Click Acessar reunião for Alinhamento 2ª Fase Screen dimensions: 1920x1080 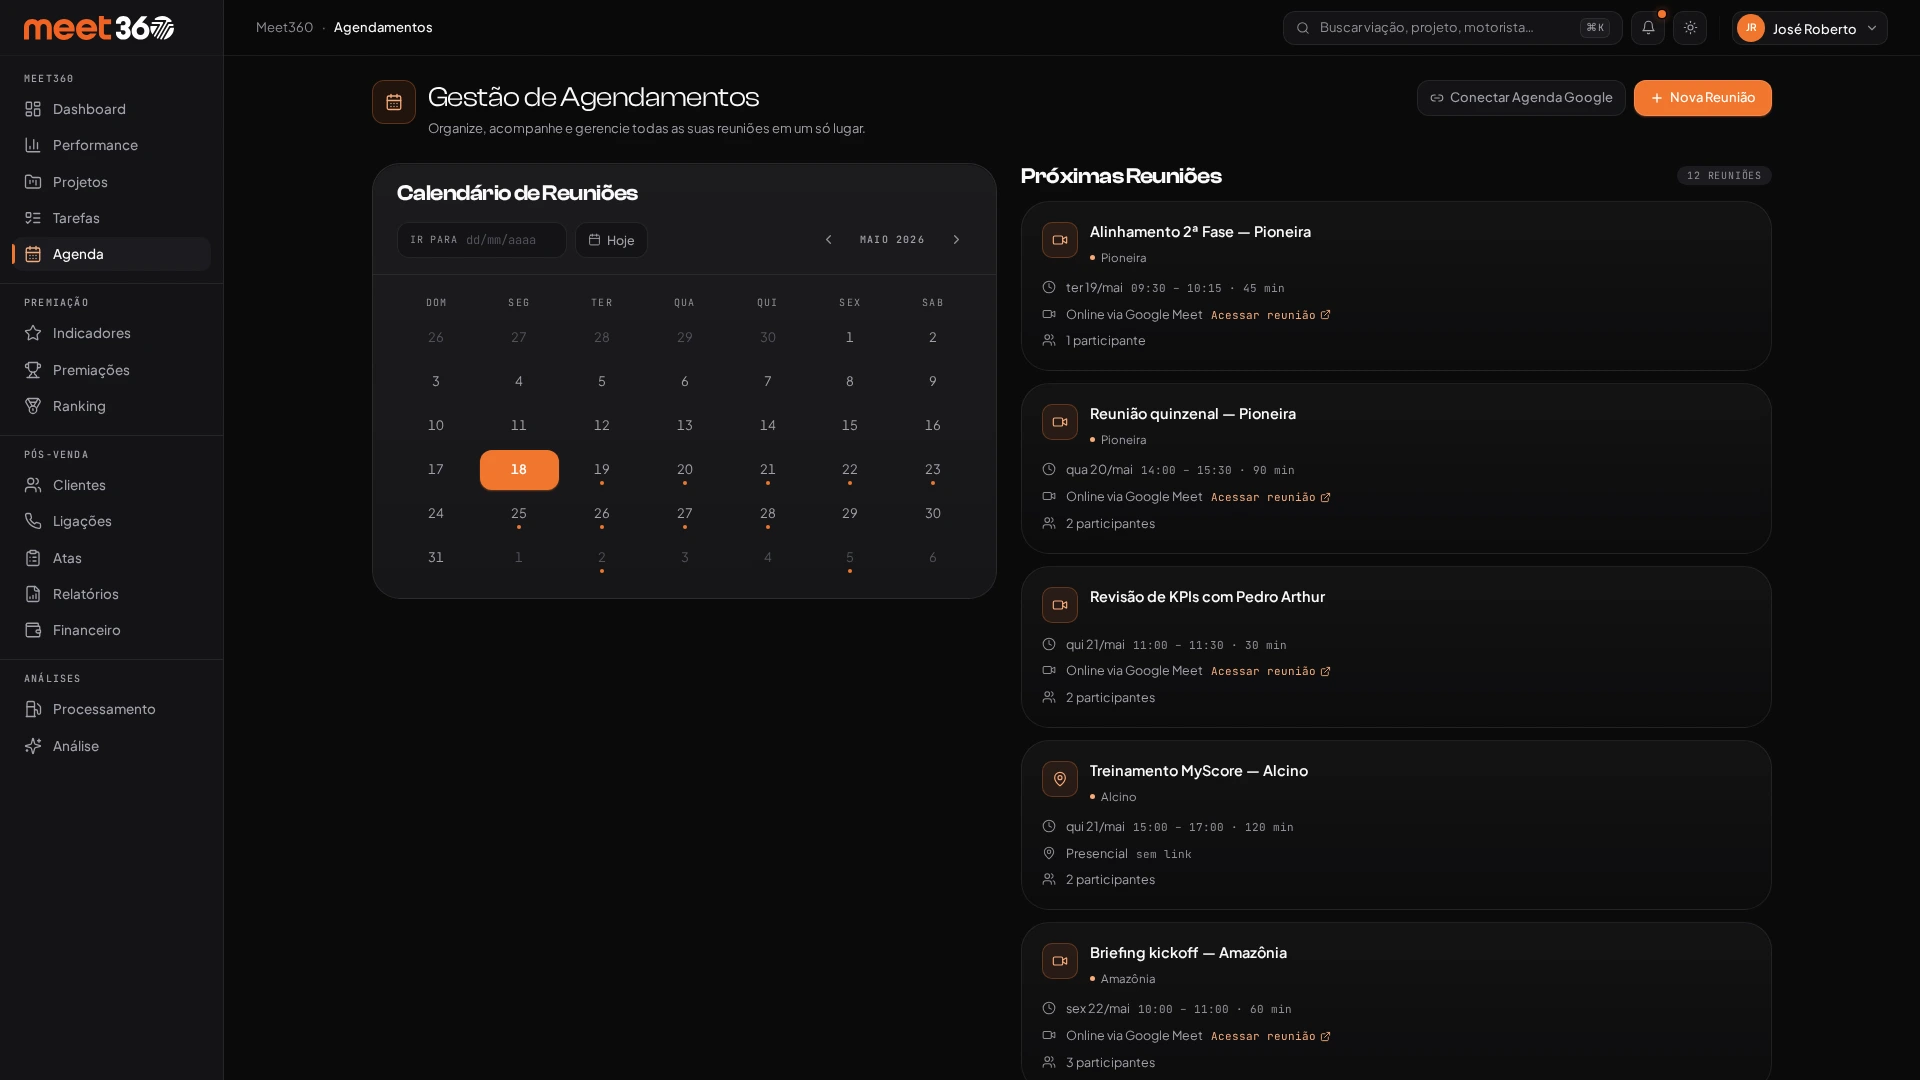pos(1270,315)
